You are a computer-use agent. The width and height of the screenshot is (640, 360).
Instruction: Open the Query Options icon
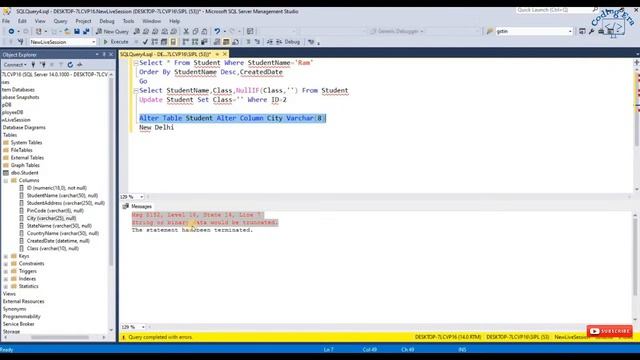pyautogui.click(x=164, y=42)
